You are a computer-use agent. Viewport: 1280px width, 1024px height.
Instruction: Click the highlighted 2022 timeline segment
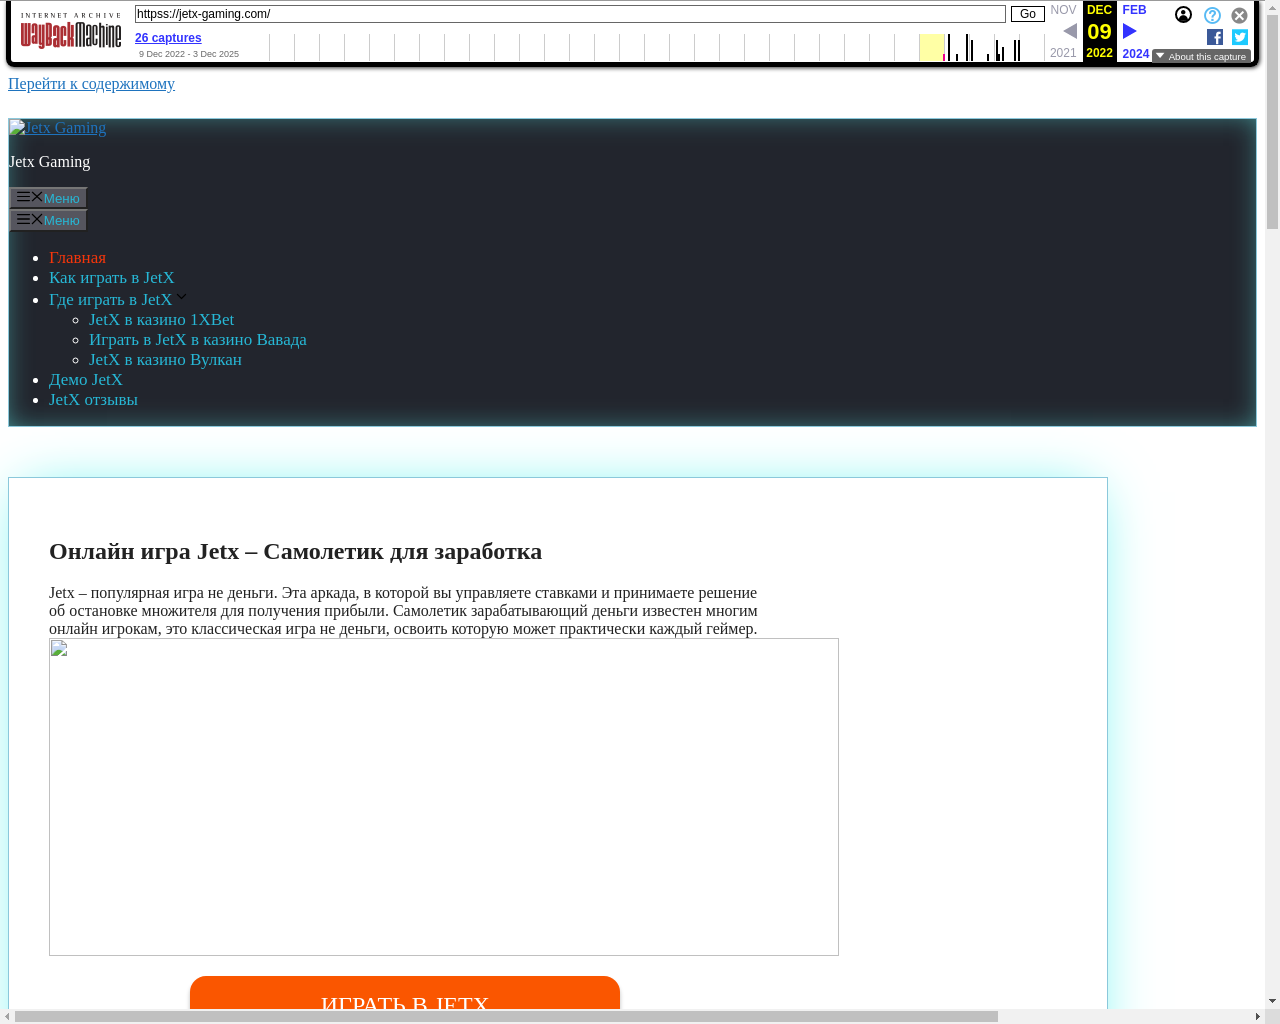(931, 47)
